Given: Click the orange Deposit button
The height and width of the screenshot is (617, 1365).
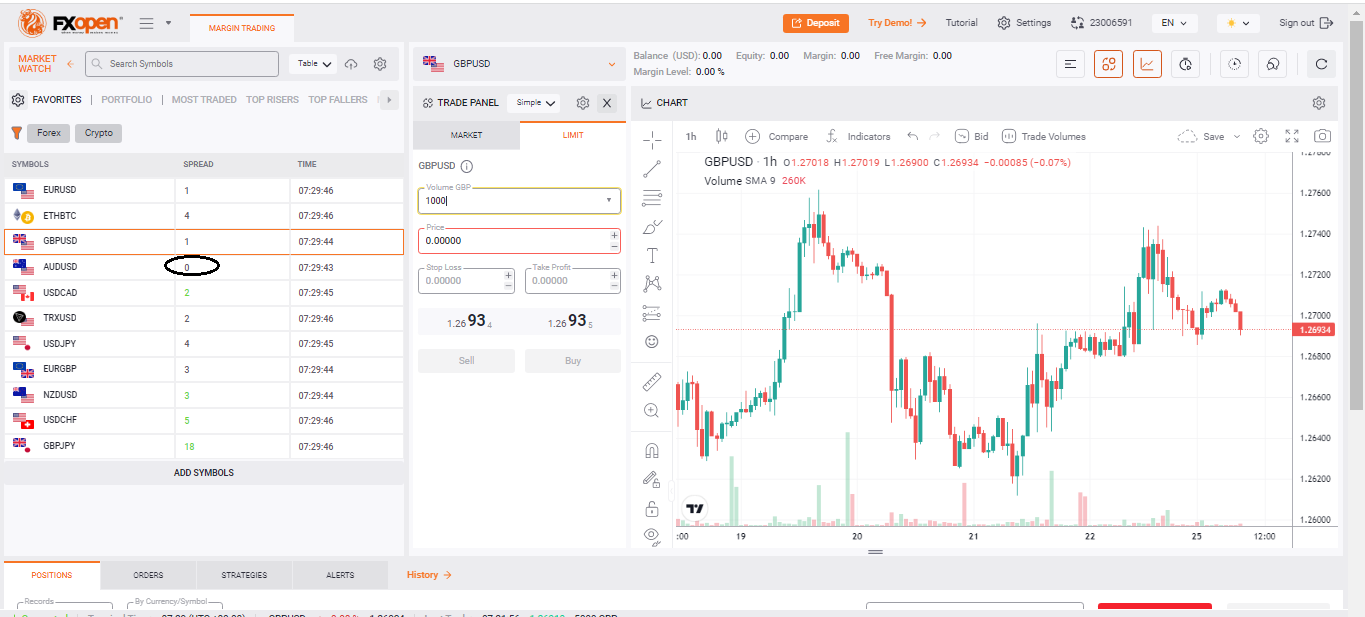Looking at the screenshot, I should pos(816,23).
